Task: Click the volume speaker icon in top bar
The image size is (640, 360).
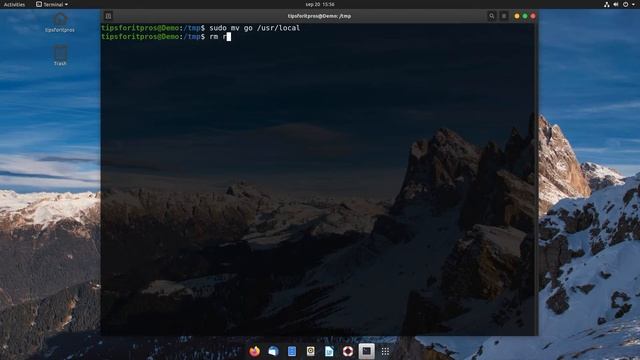Action: pyautogui.click(x=616, y=4)
